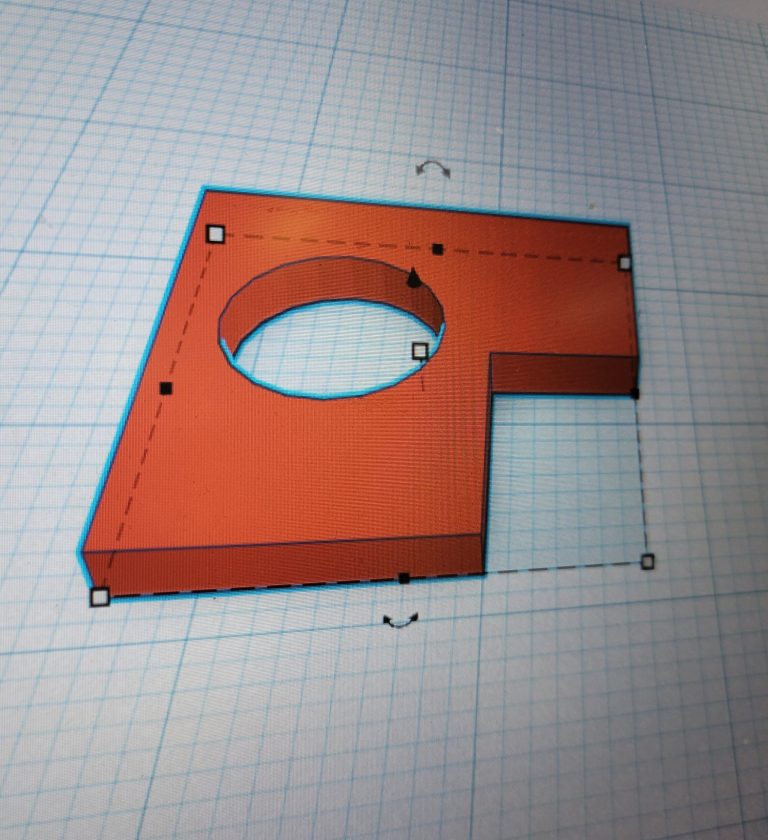Image resolution: width=768 pixels, height=840 pixels.
Task: Select the white corner handle at front-right of selection
Action: [x=647, y=561]
